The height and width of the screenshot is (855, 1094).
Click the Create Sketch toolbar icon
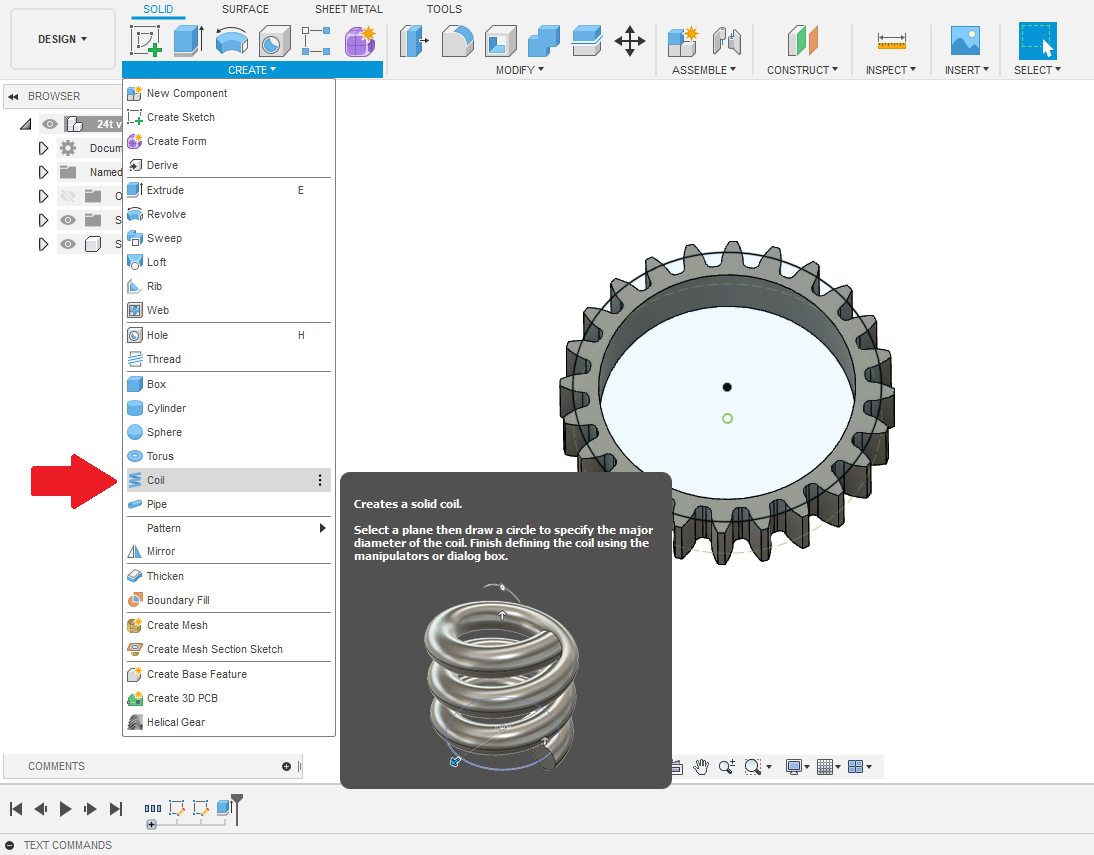click(146, 41)
